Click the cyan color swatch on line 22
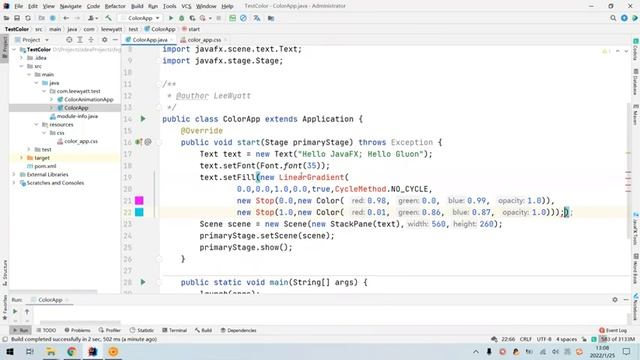 [x=139, y=212]
